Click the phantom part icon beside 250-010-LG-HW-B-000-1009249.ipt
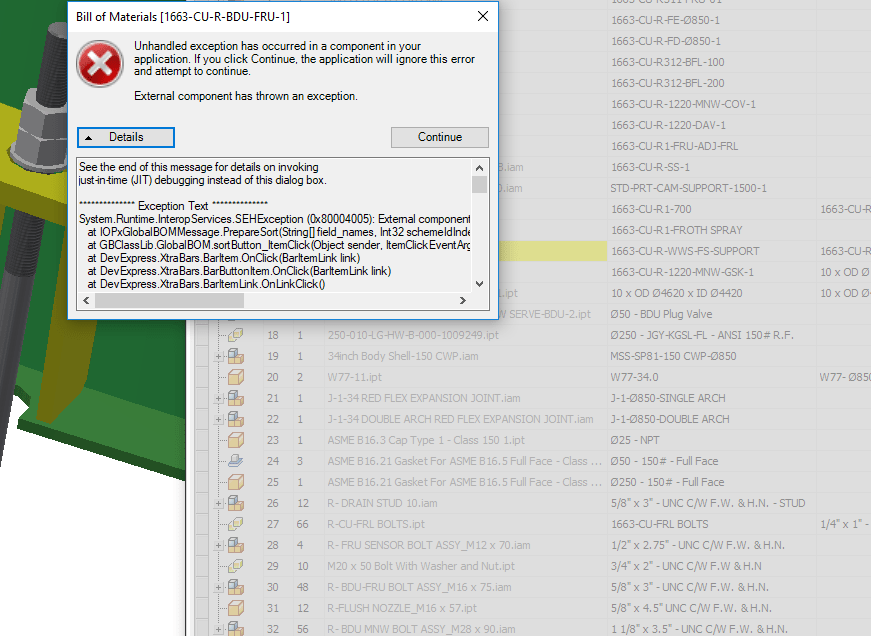This screenshot has height=636, width=871. (235, 335)
